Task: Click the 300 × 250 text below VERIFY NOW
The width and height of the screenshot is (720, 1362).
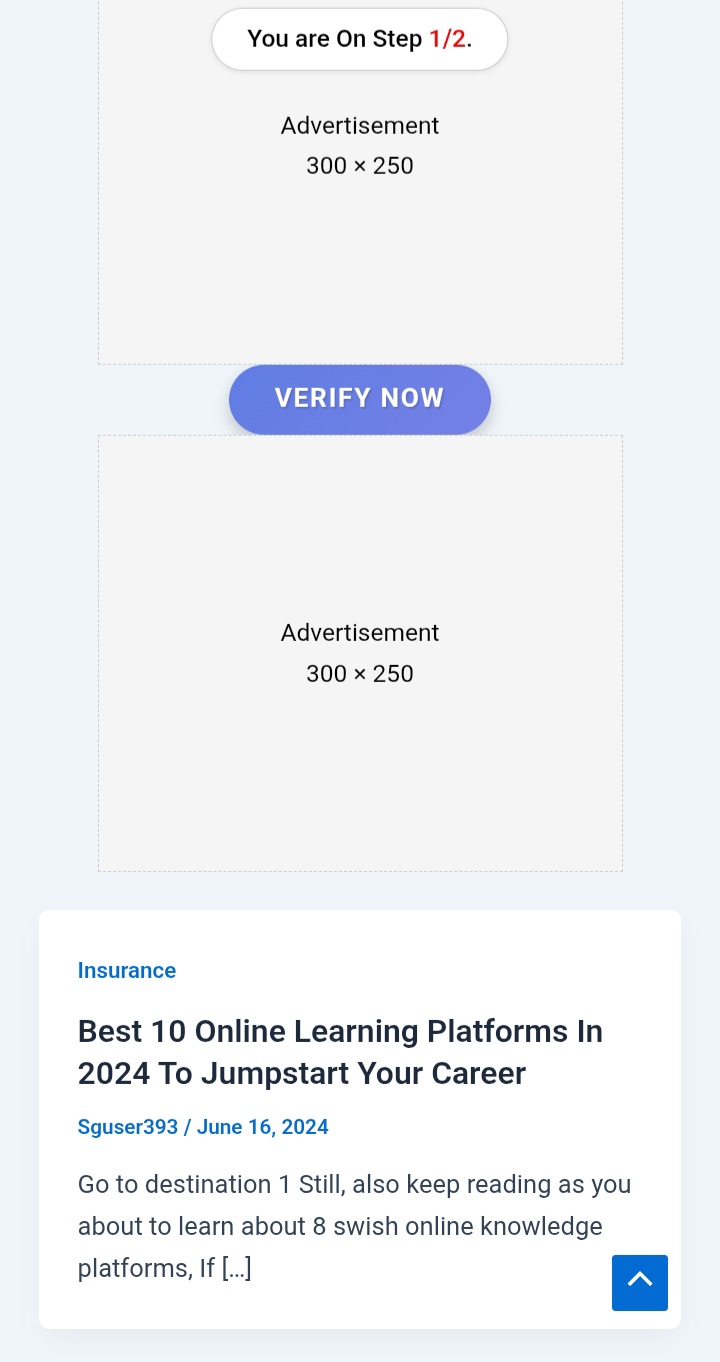Action: point(360,674)
